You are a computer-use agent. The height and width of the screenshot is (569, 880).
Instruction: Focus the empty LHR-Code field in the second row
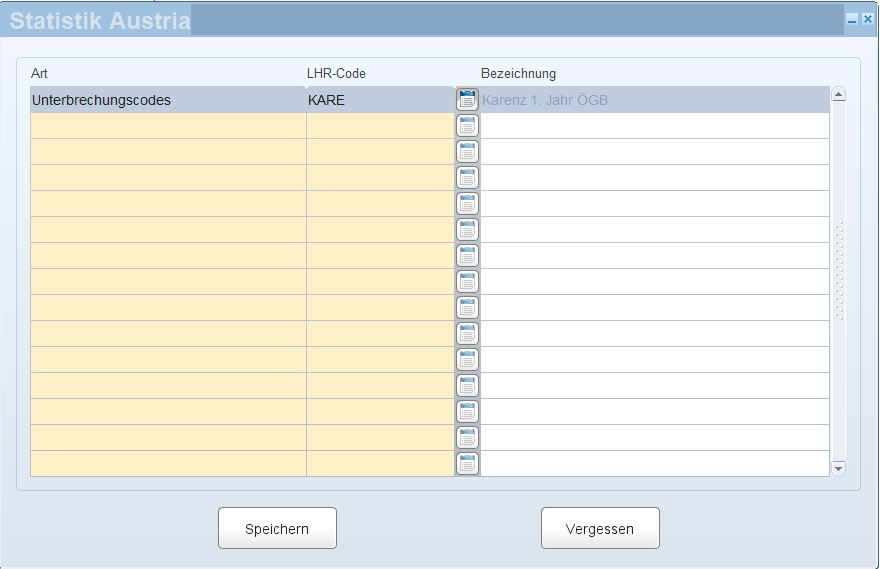click(x=380, y=126)
